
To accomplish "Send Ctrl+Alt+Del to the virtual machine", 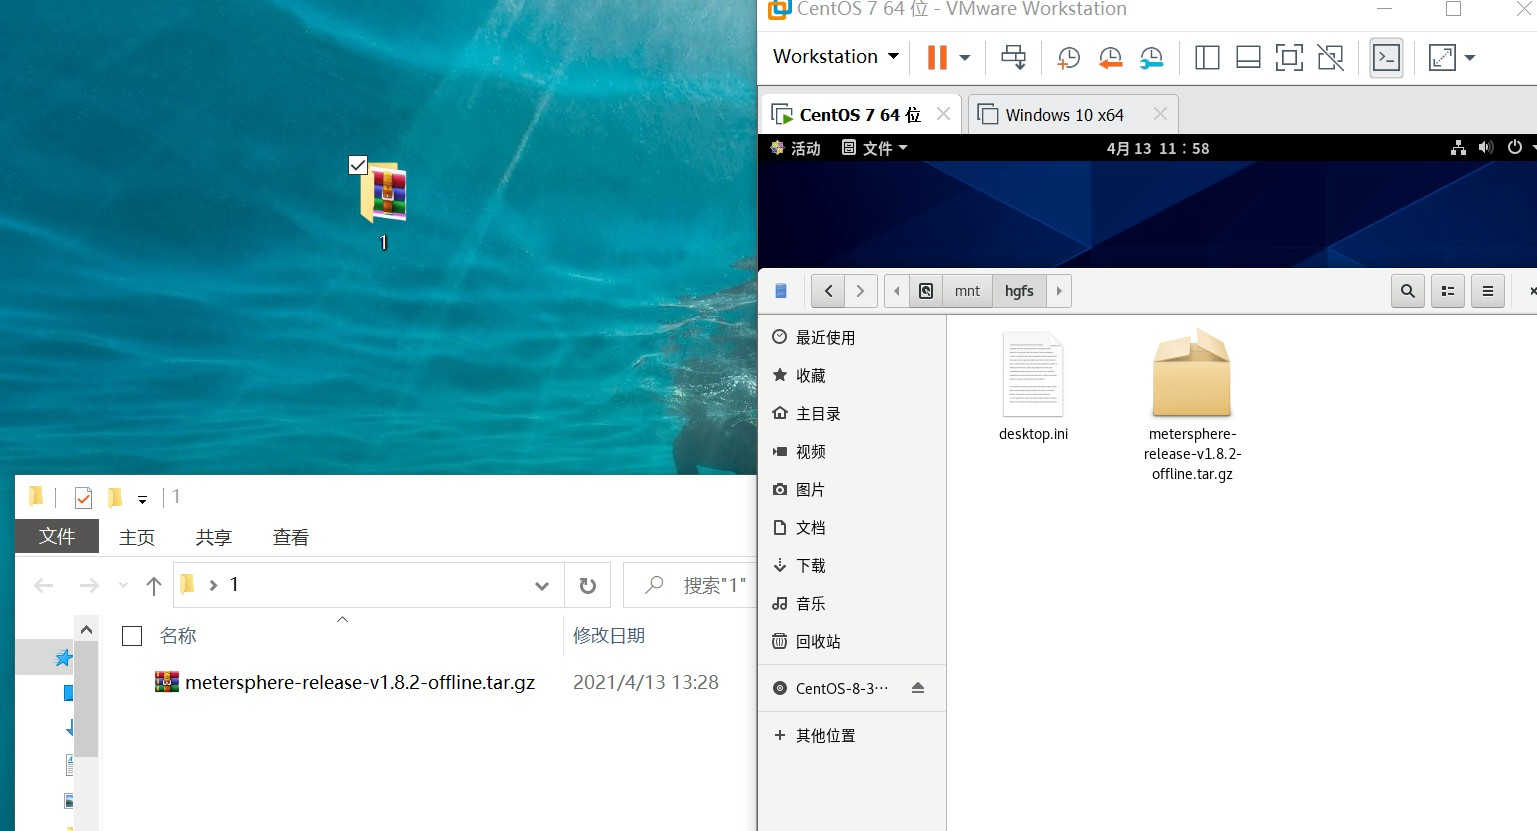I will (x=1013, y=57).
